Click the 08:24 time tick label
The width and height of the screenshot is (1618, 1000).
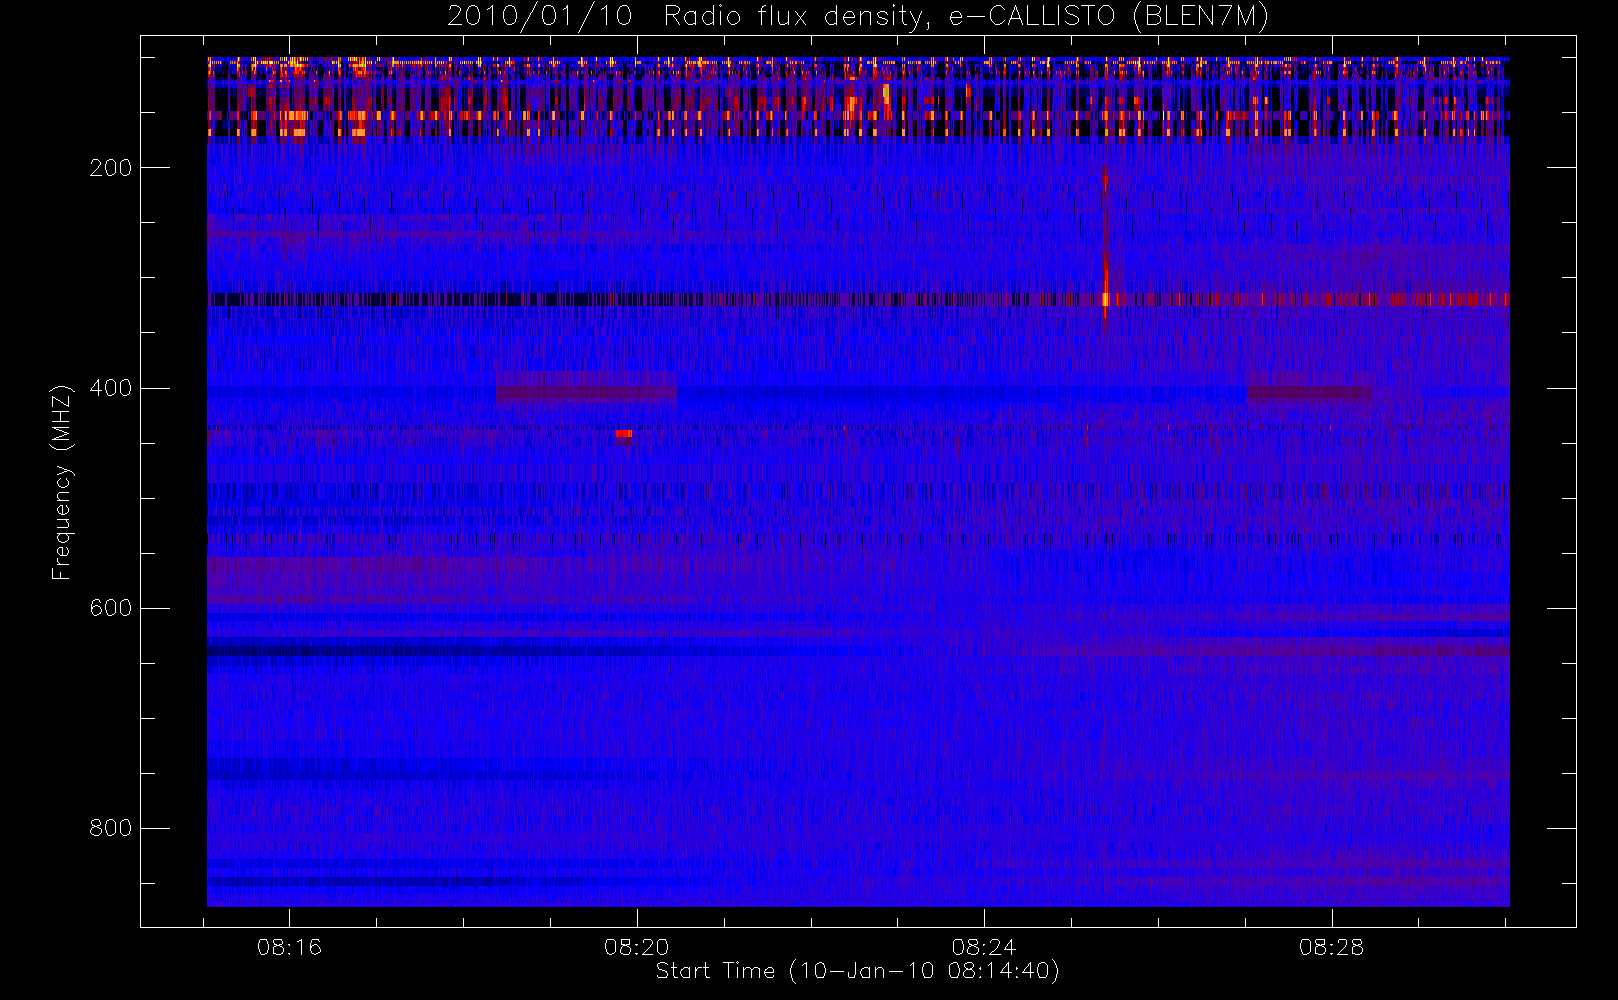[x=984, y=947]
